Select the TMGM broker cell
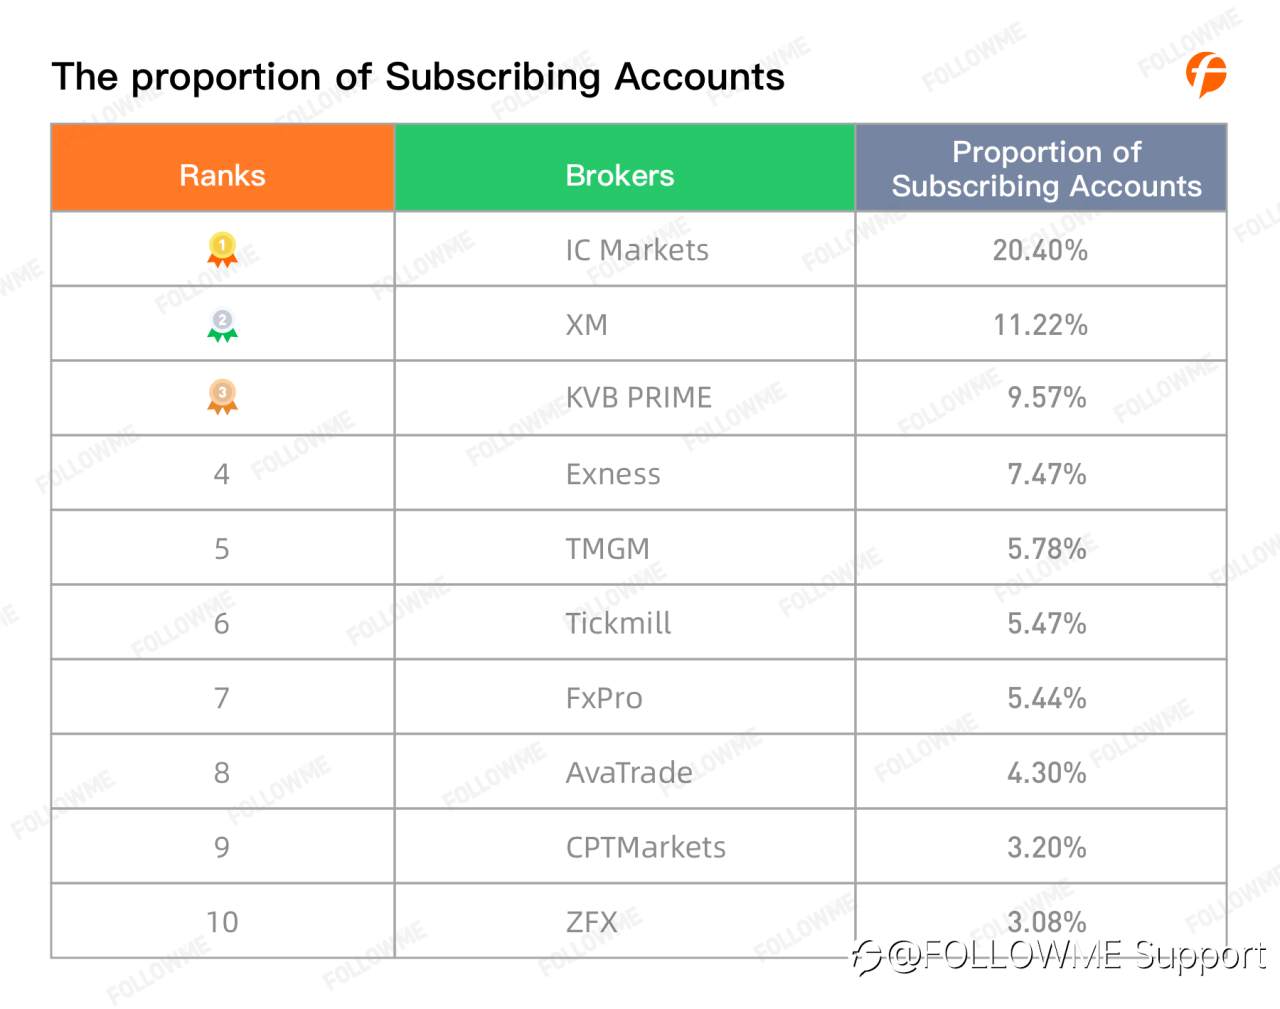1280x1009 pixels. [x=625, y=548]
